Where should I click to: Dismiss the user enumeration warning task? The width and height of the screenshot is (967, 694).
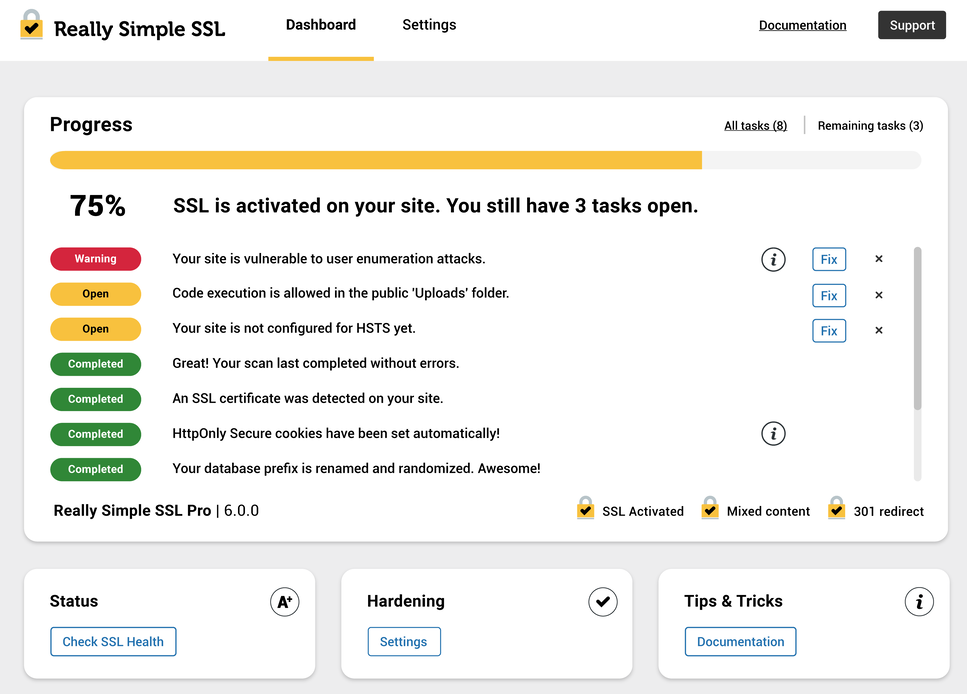click(x=879, y=259)
